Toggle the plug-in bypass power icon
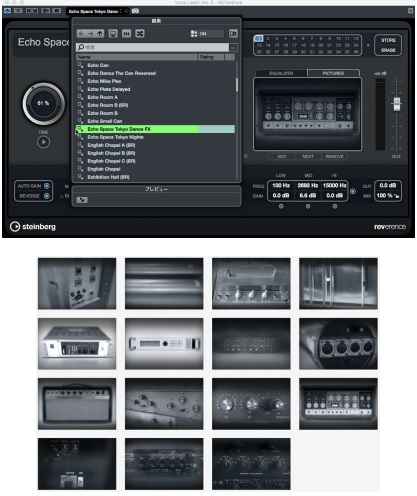 [7, 11]
